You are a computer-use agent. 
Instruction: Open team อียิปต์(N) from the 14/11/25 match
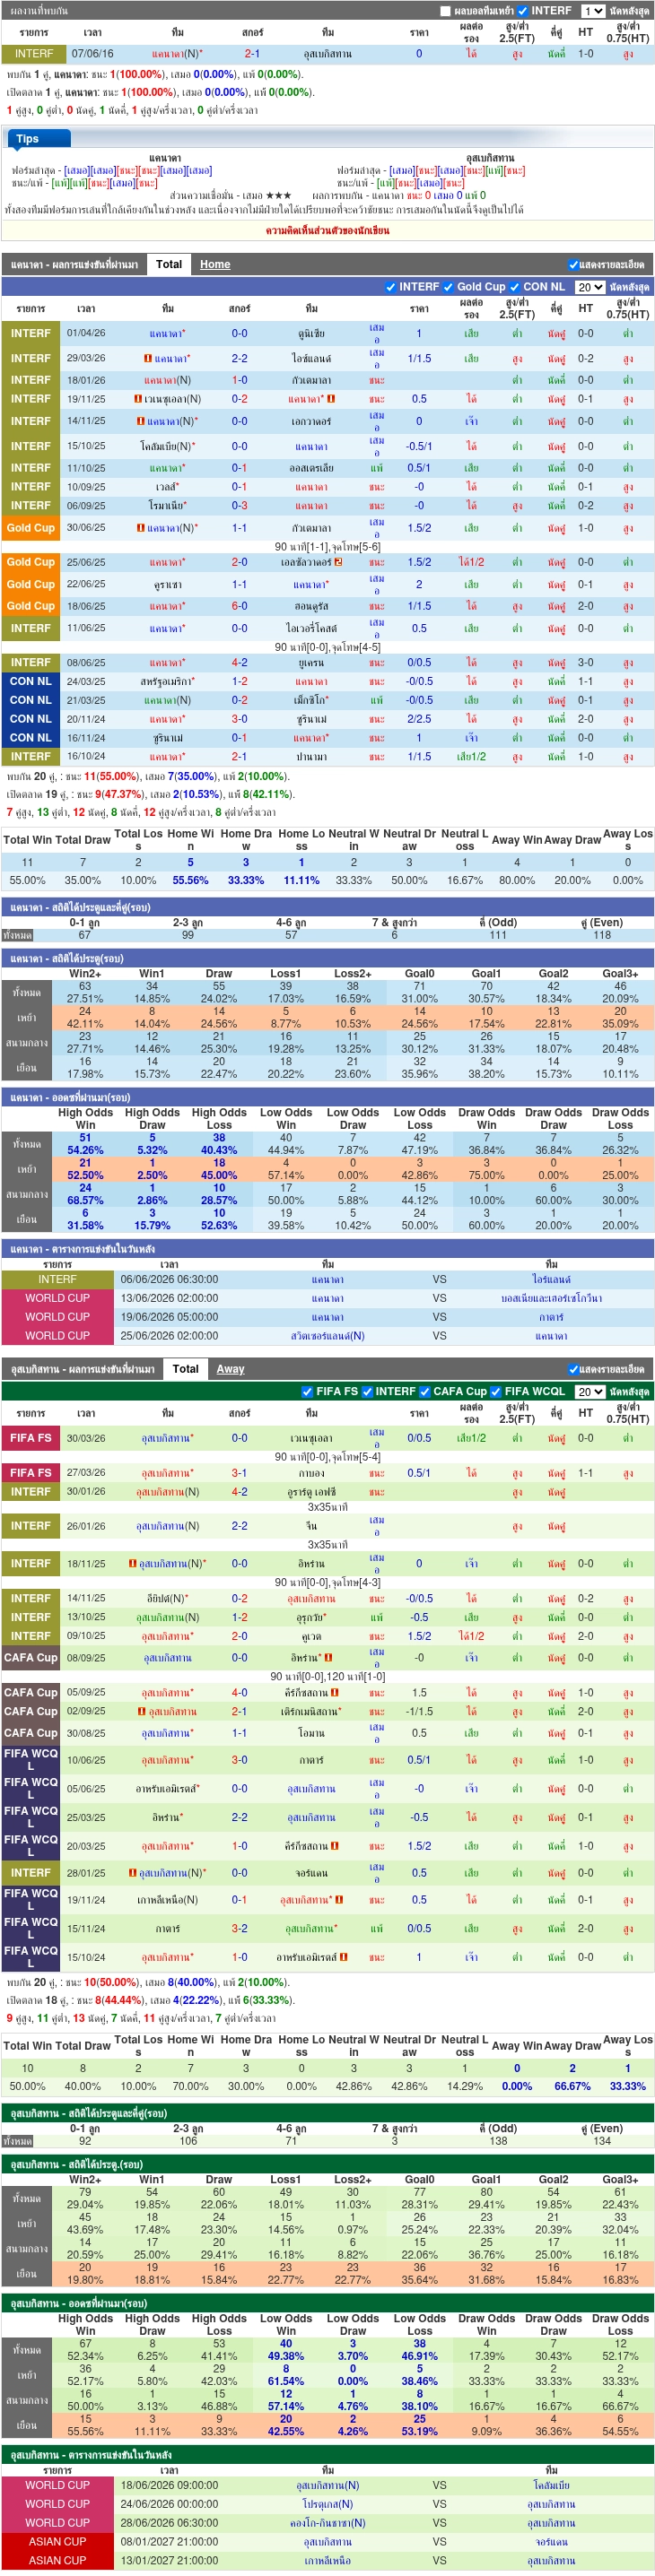(168, 1599)
